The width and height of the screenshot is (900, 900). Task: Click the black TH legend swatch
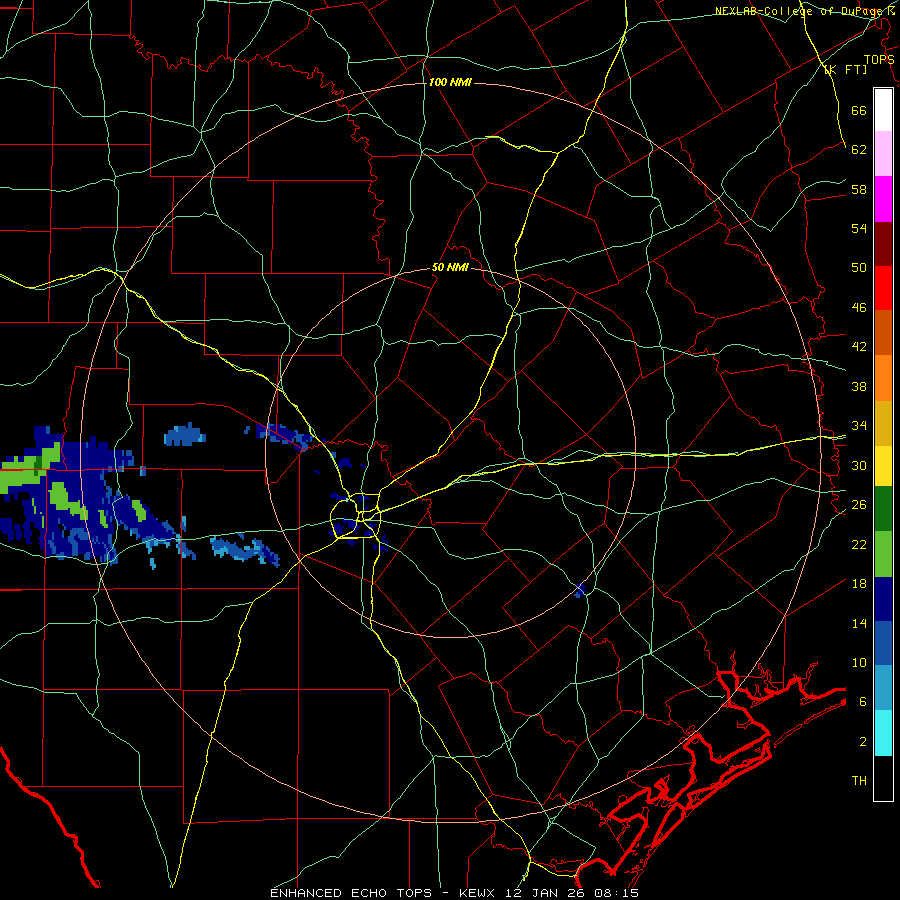[883, 778]
